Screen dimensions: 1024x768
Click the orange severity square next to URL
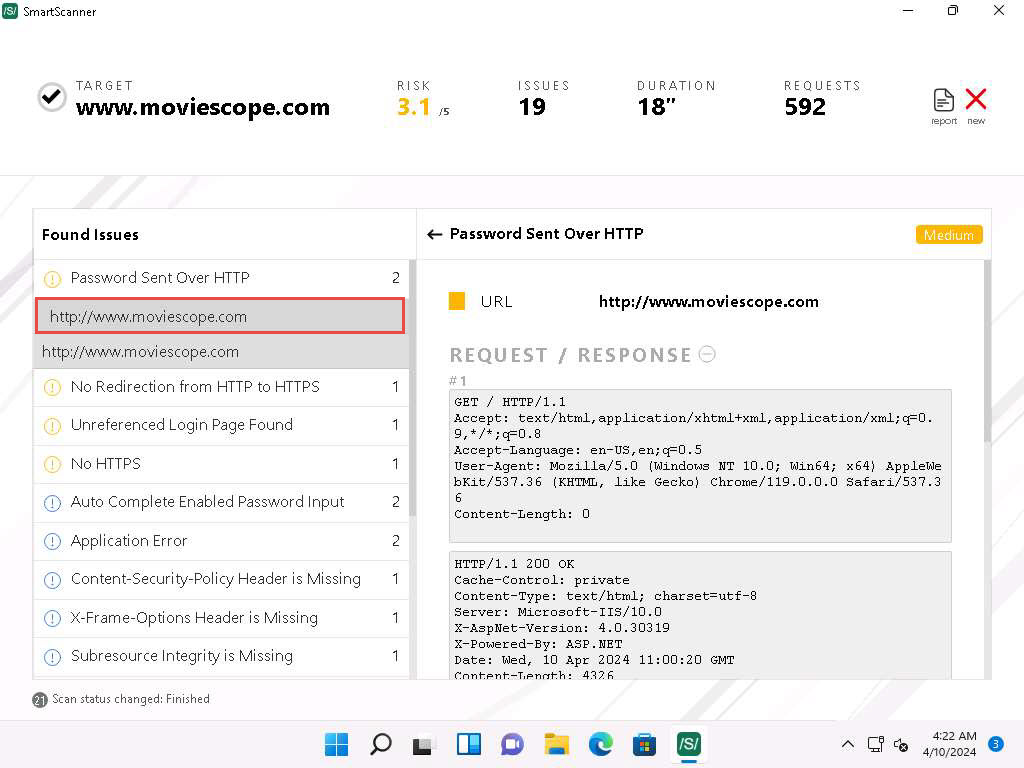click(x=457, y=302)
